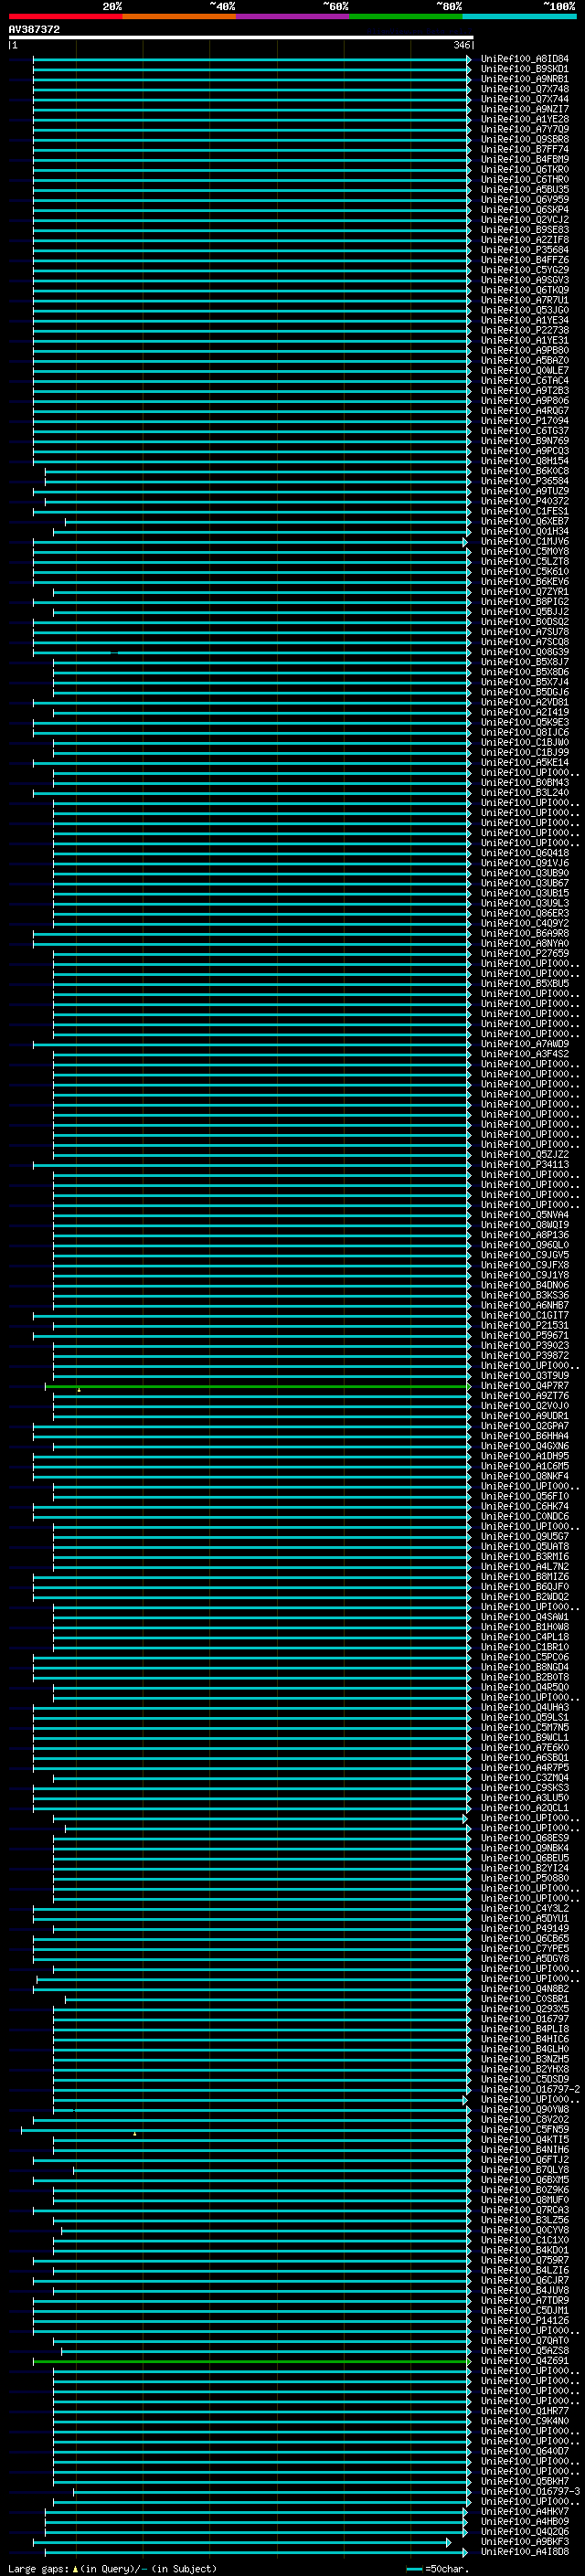This screenshot has width=585, height=2576.
Task: Select hit UniRef100_B9SKD1
Action: click(524, 69)
